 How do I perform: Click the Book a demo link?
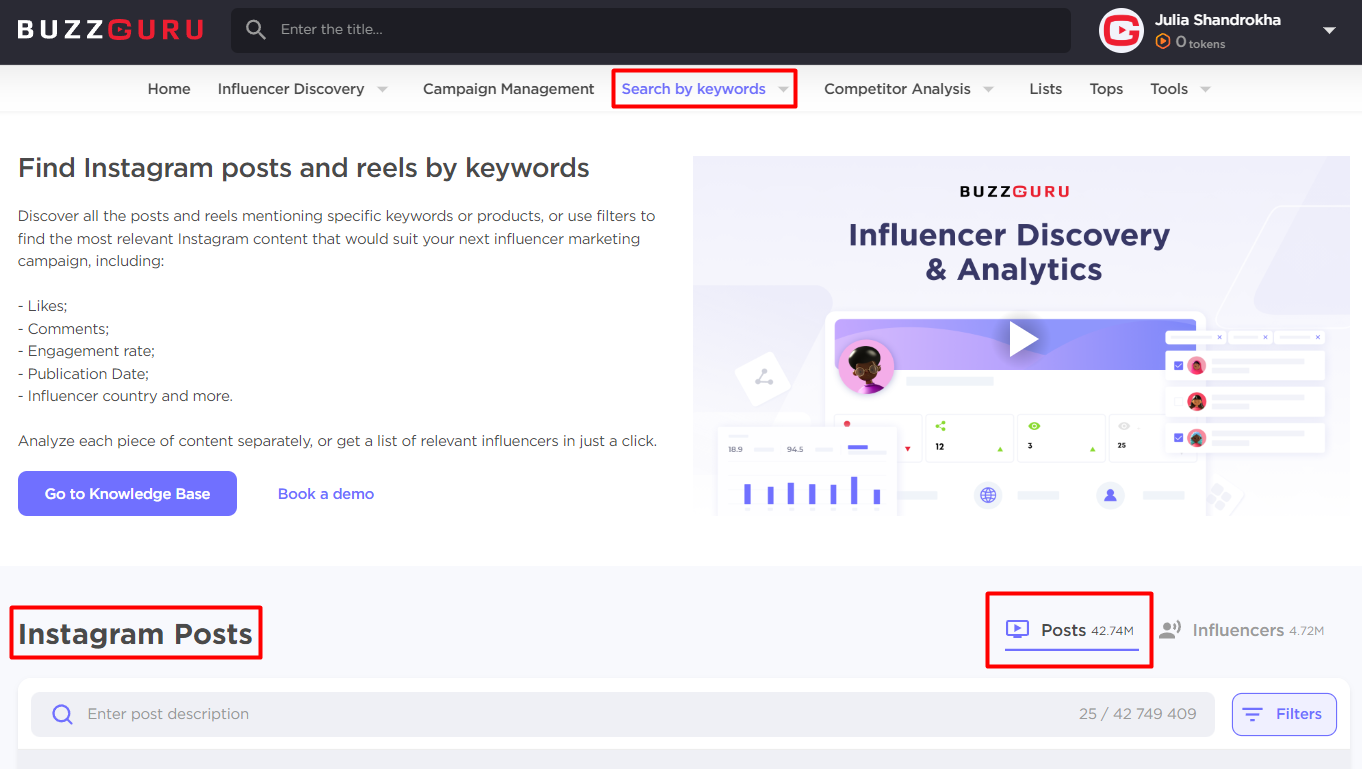click(x=326, y=494)
